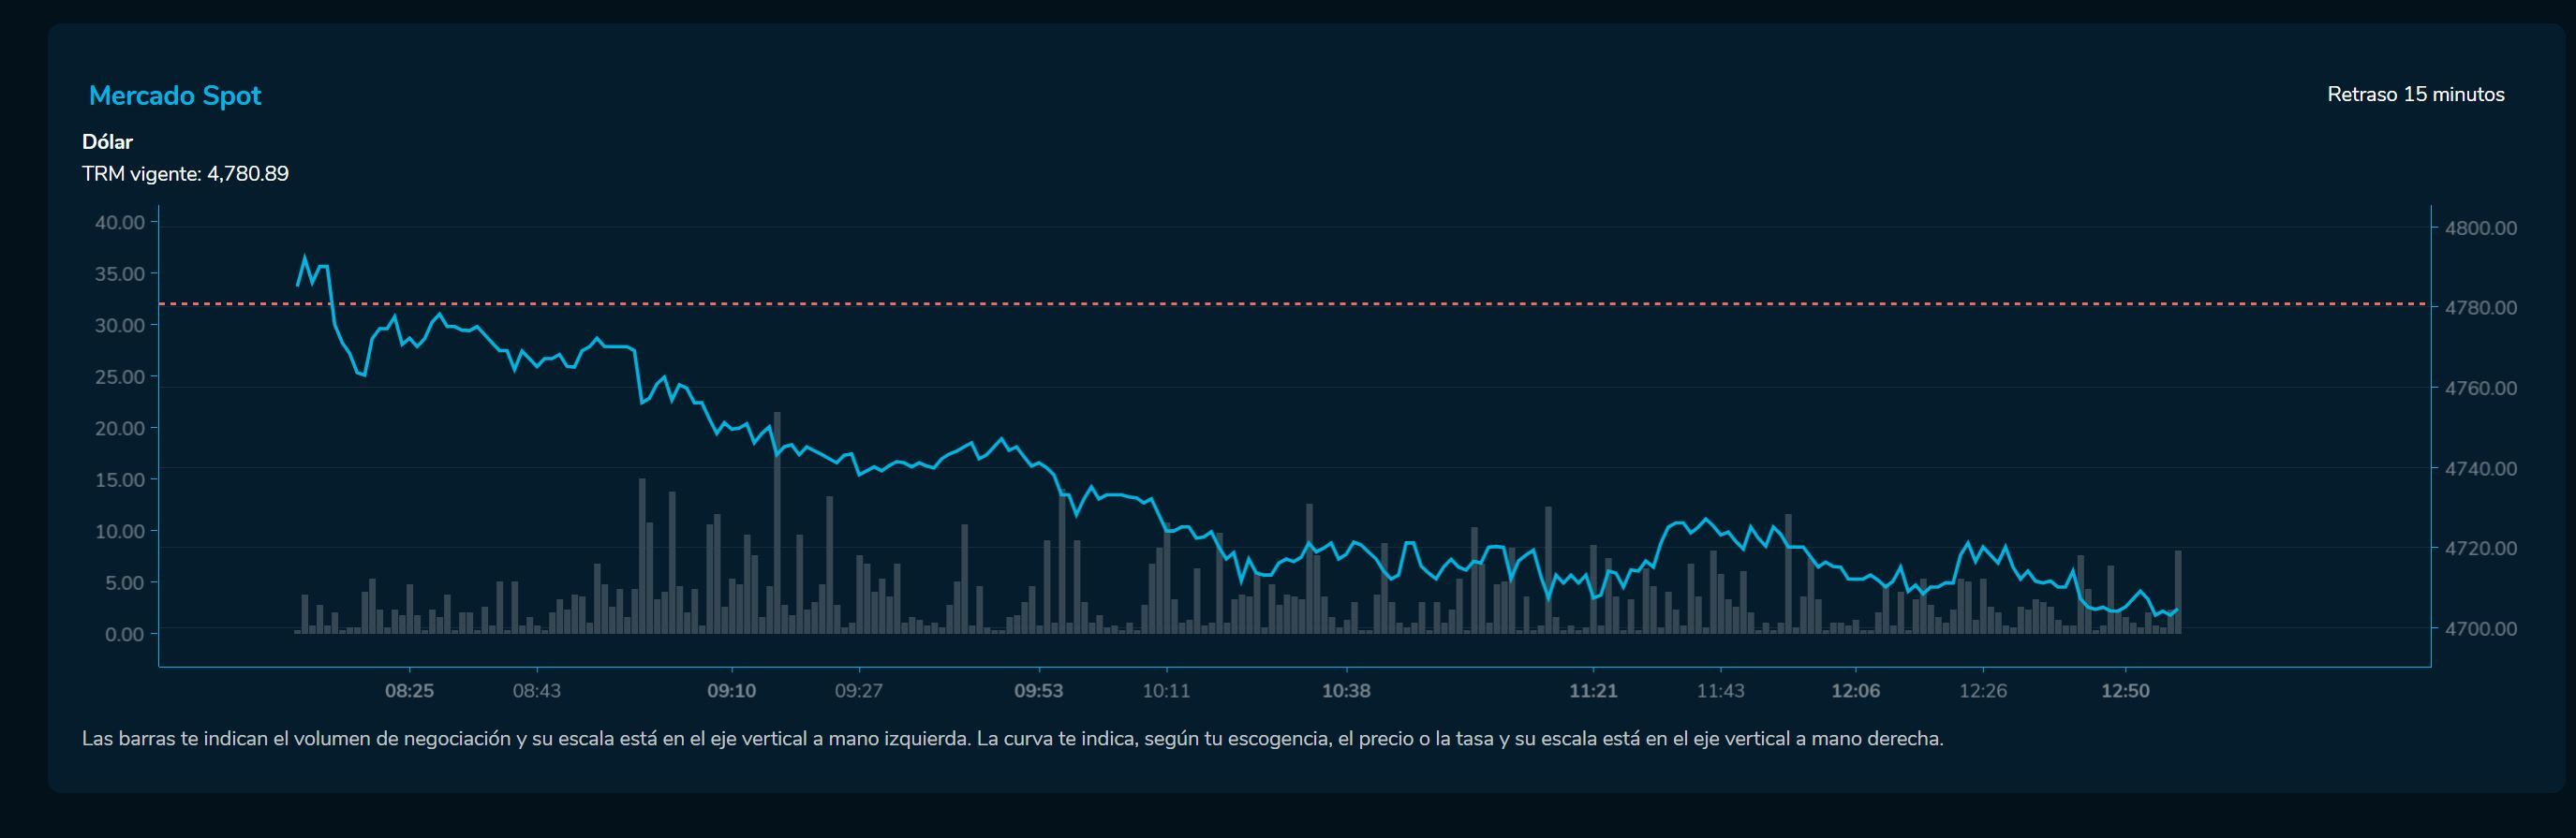Click the 08:43 time axis label

pyautogui.click(x=536, y=691)
